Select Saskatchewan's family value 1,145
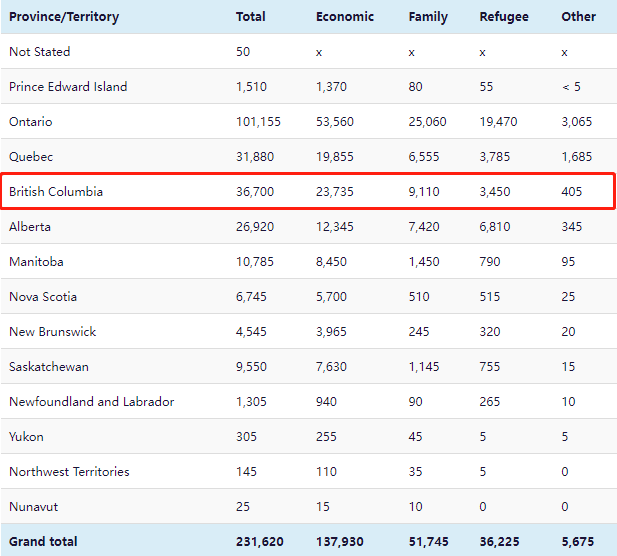 [425, 366]
